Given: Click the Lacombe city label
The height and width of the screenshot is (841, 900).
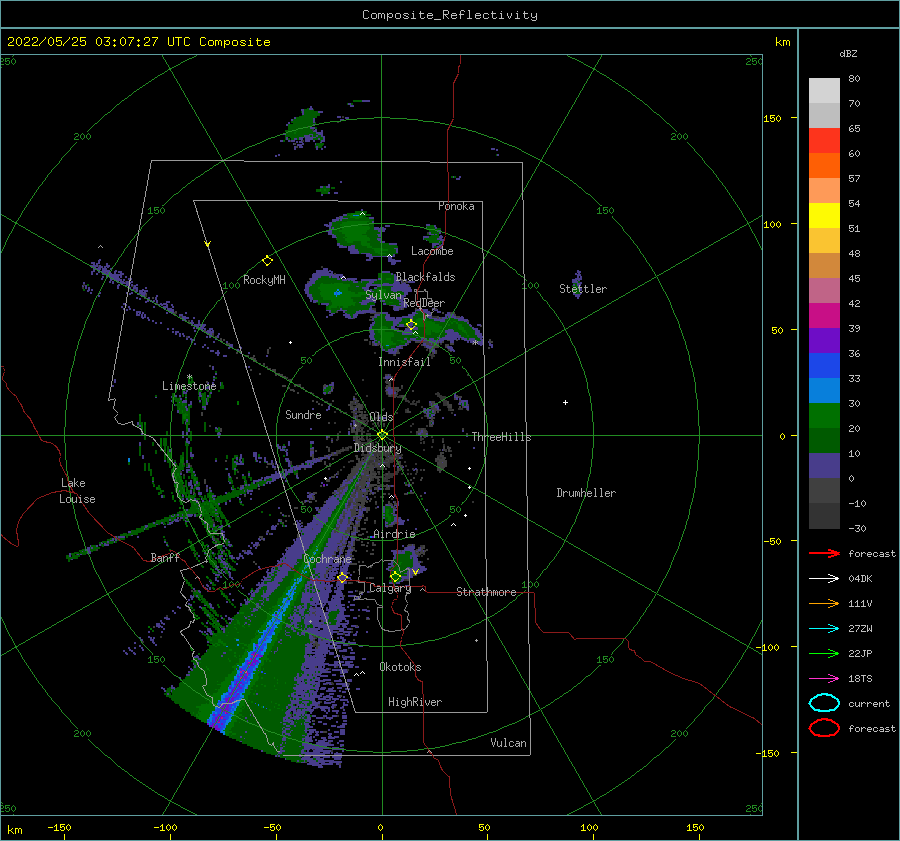Looking at the screenshot, I should 432,251.
